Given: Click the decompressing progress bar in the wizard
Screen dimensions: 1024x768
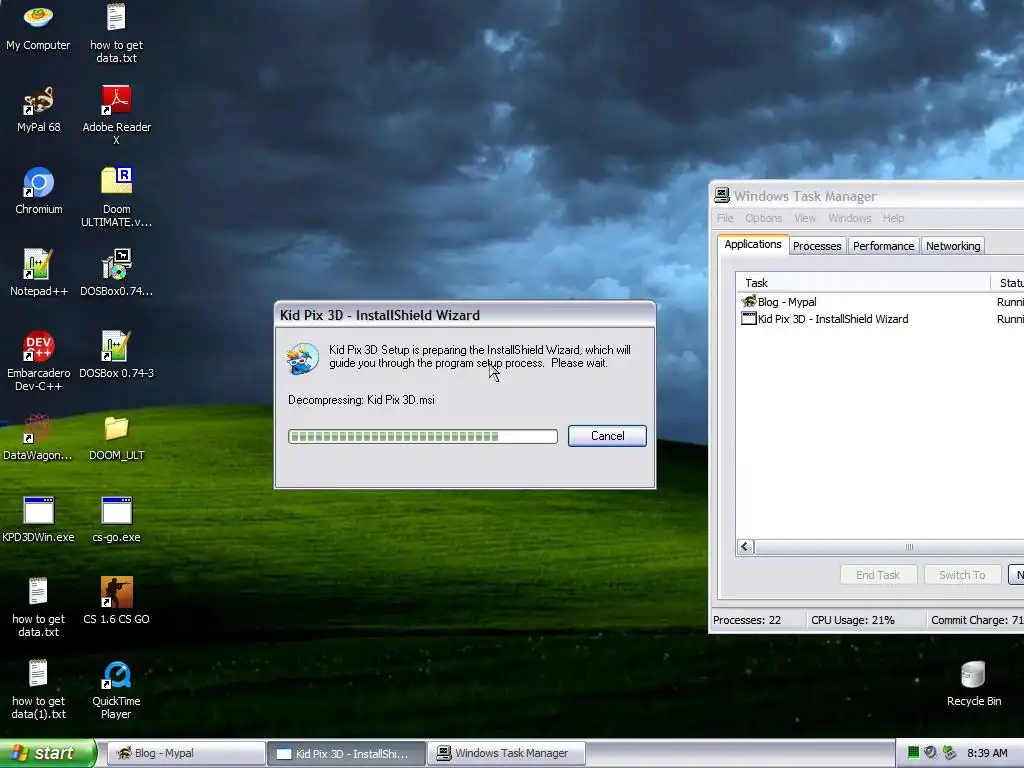Looking at the screenshot, I should pos(423,436).
